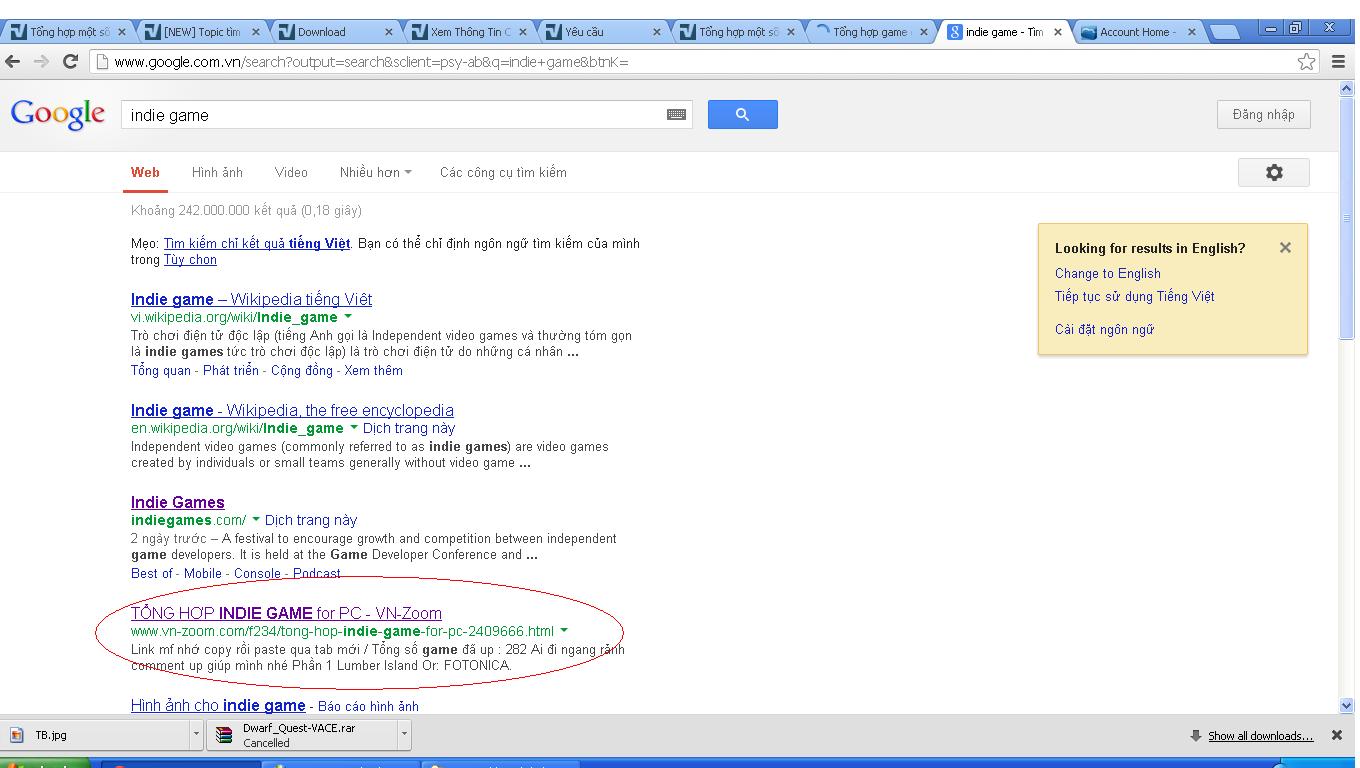This screenshot has width=1360, height=768.
Task: Click the scrollbar down arrow
Action: pos(1346,706)
